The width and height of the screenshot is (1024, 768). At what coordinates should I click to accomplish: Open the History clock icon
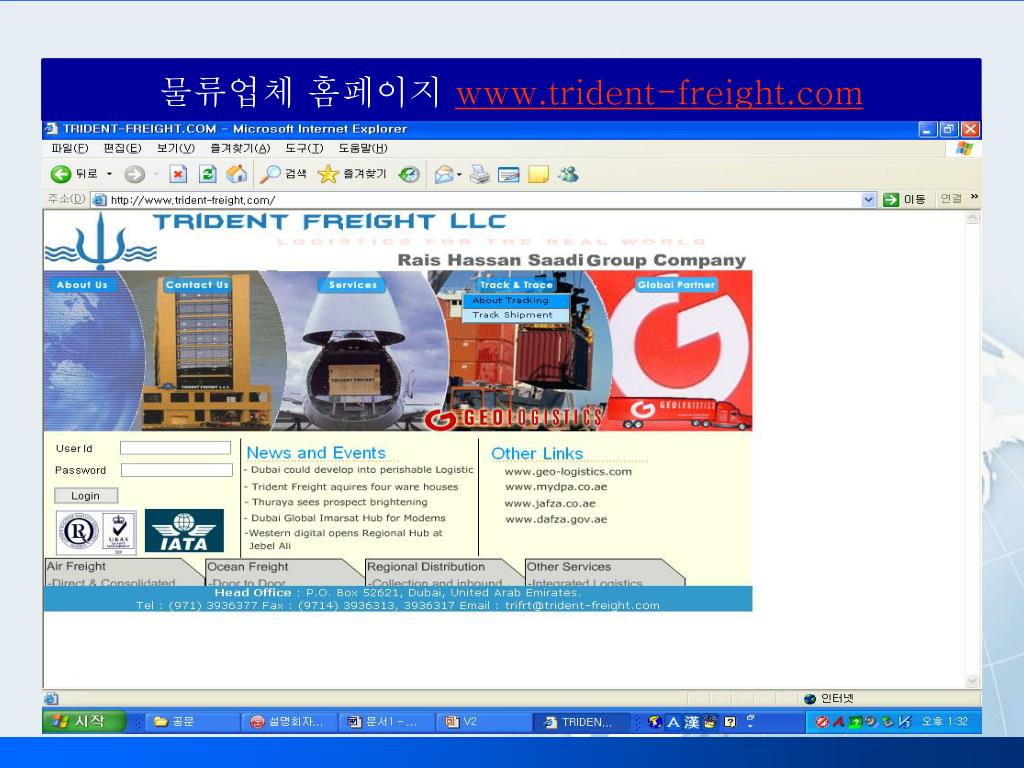point(409,174)
